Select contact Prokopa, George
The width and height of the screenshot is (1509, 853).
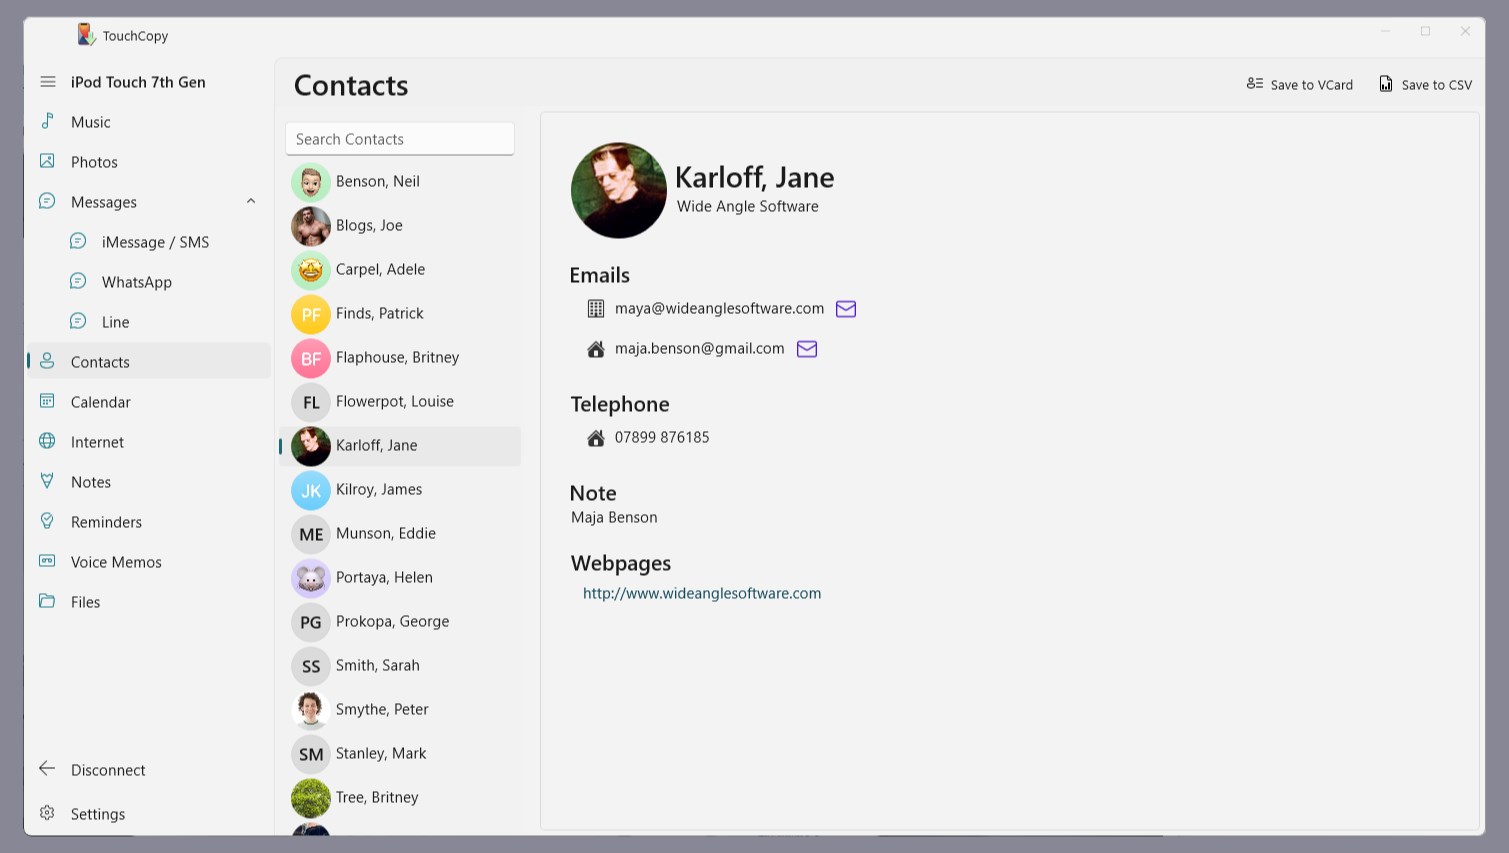pos(400,622)
